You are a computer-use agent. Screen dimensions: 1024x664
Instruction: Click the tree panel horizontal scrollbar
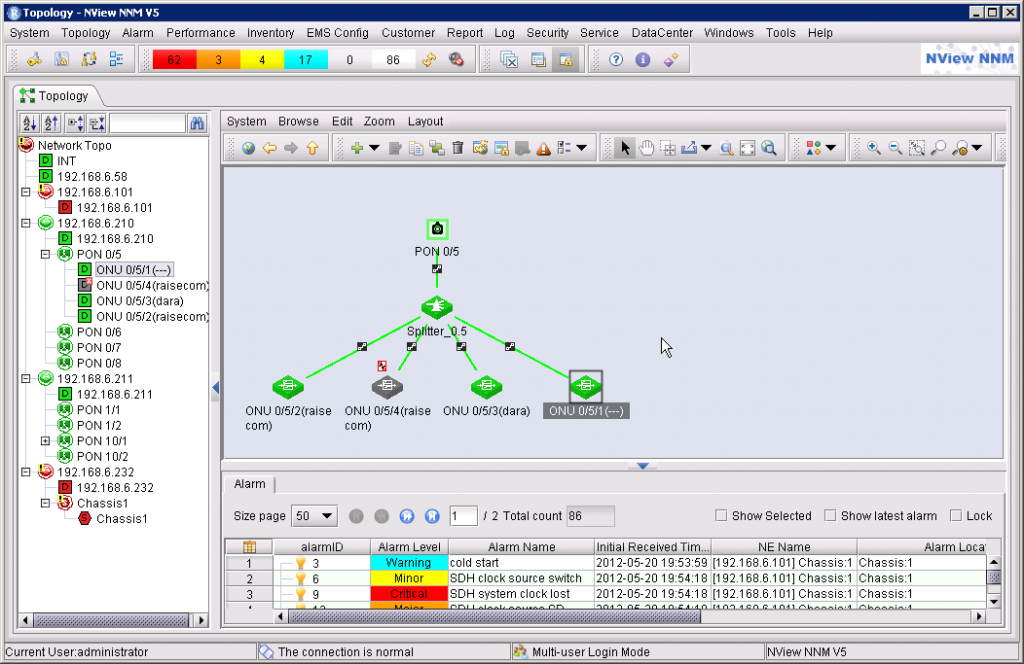(x=112, y=620)
